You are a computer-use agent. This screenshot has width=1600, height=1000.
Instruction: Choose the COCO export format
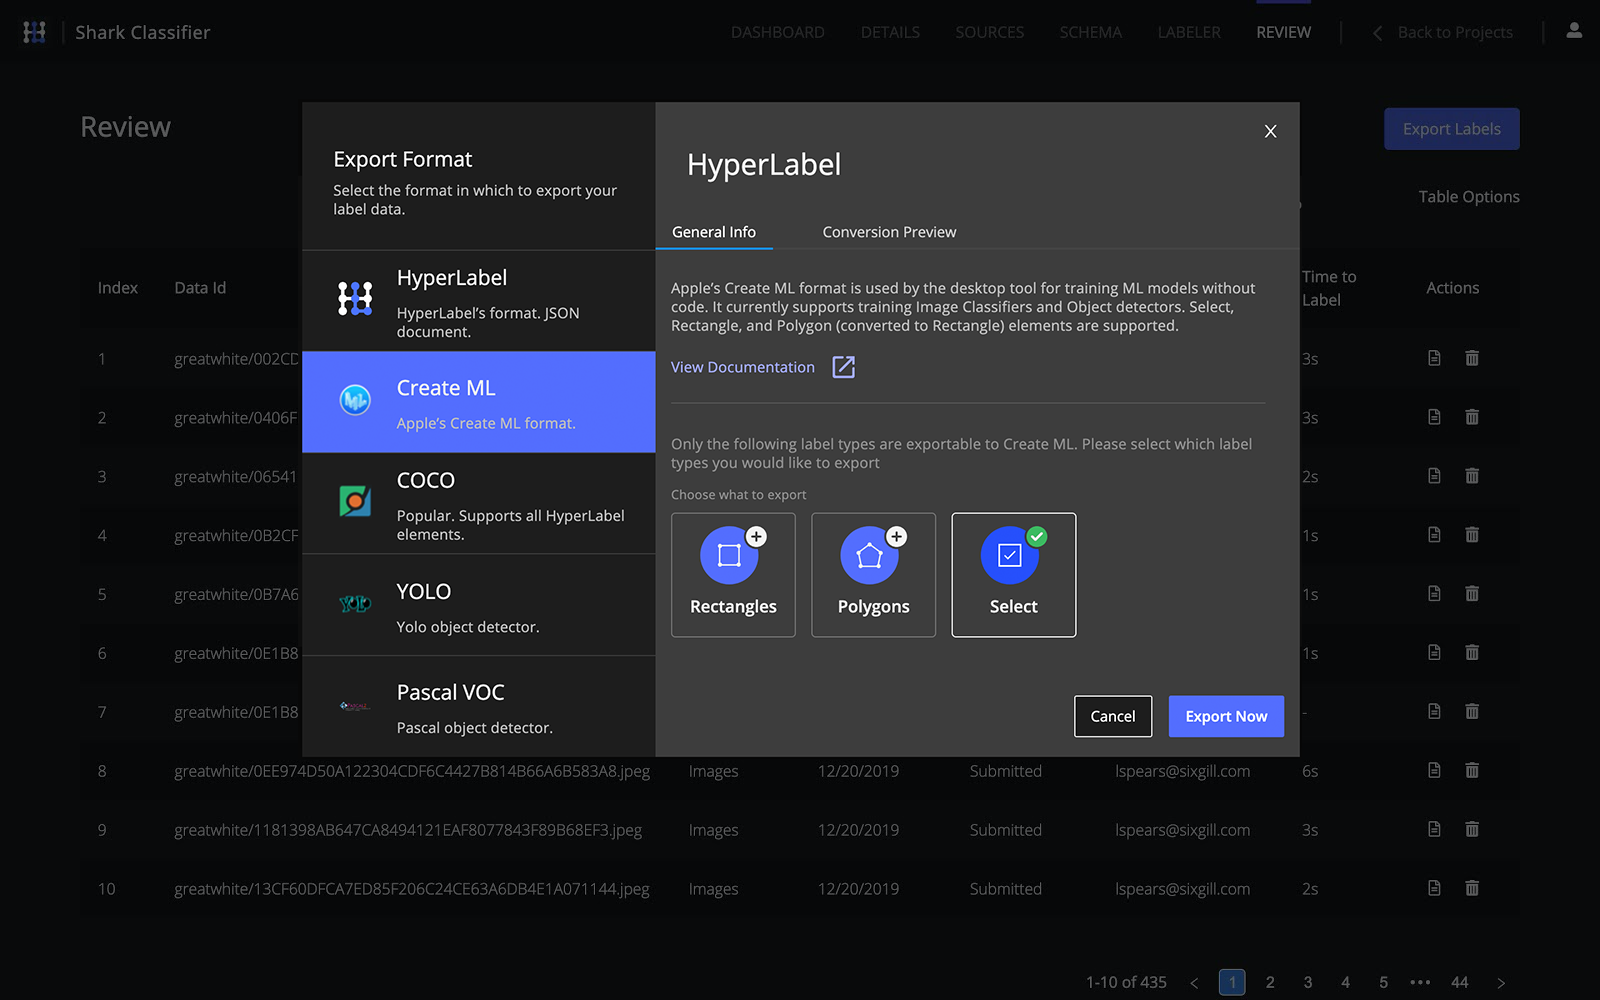(x=479, y=504)
